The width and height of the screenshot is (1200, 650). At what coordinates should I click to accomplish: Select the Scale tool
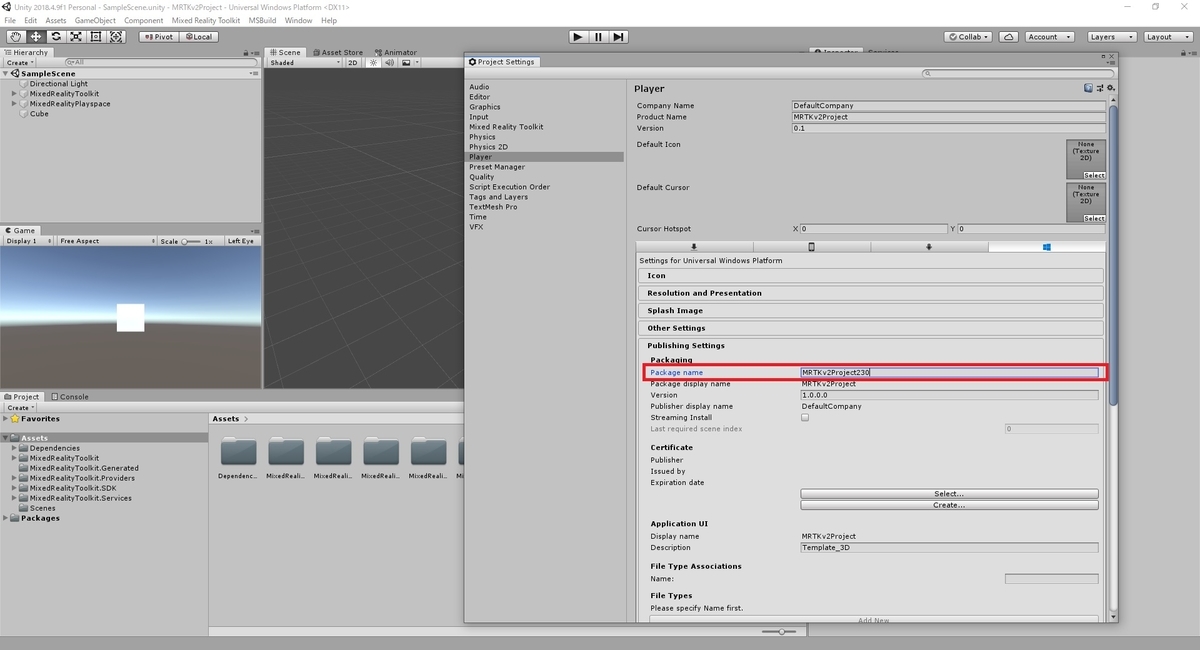pos(76,37)
